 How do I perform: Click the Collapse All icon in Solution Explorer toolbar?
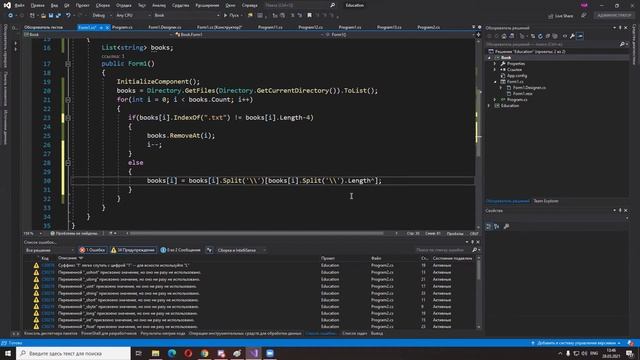pos(547,36)
